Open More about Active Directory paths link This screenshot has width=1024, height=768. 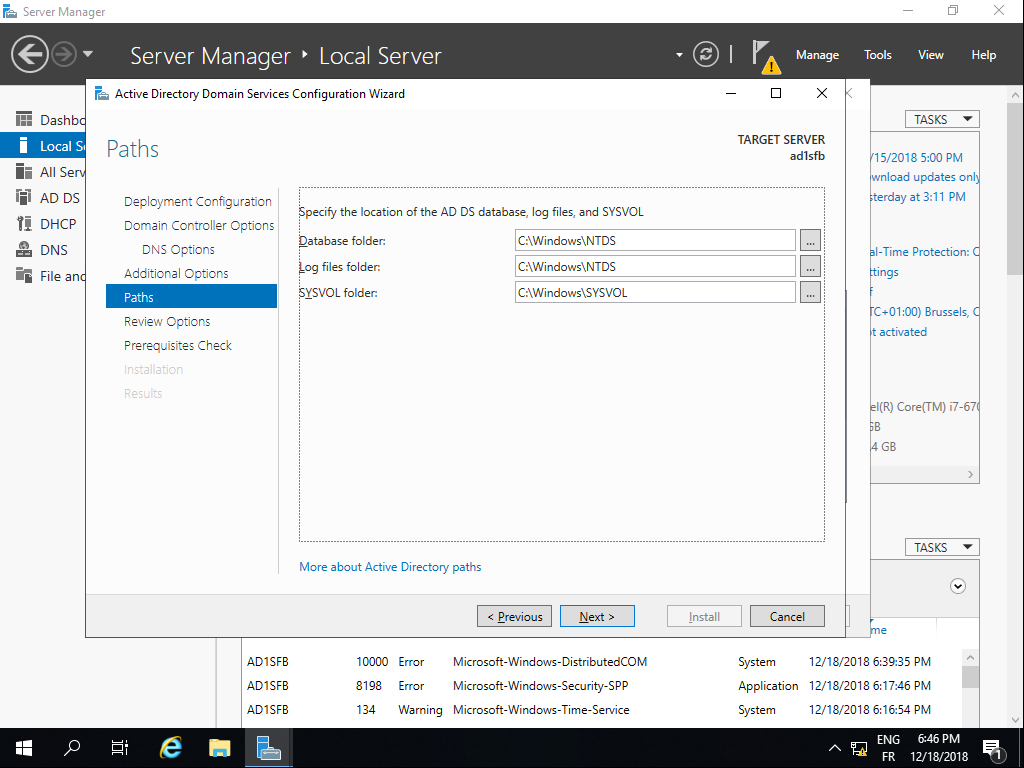coord(390,567)
